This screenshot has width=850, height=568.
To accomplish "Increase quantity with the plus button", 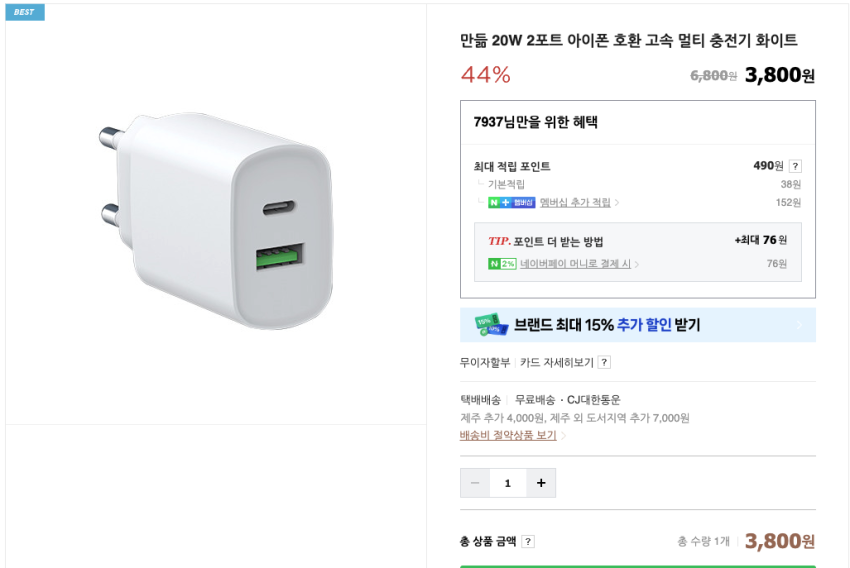I will pyautogui.click(x=541, y=483).
